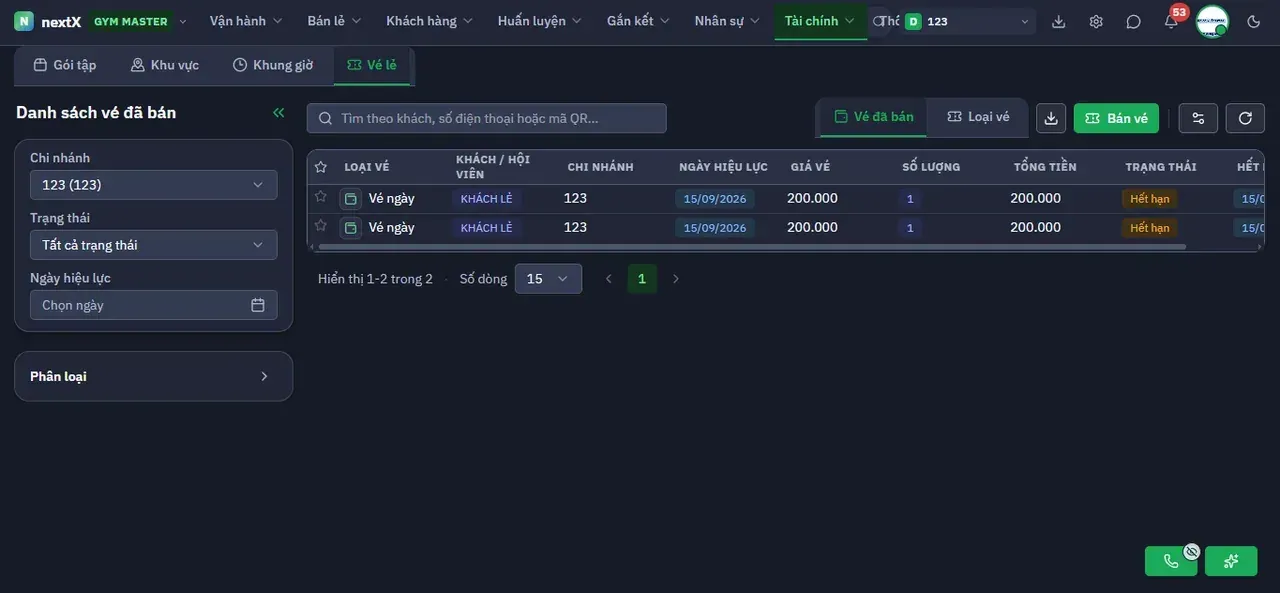The image size is (1280, 593).
Task: Click the next page arrow
Action: [676, 279]
